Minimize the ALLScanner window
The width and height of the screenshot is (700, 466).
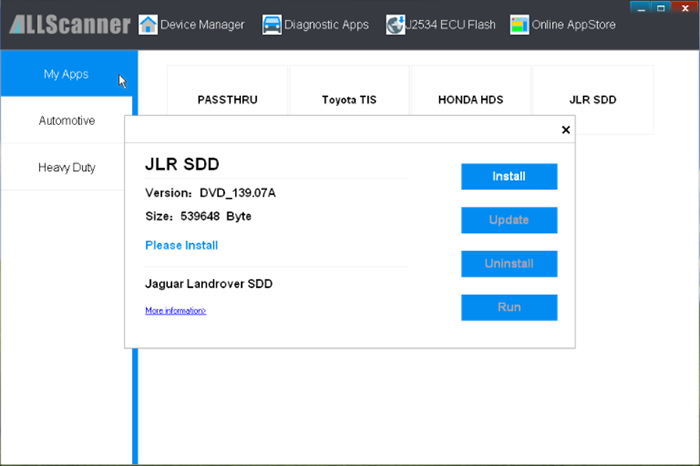[641, 8]
